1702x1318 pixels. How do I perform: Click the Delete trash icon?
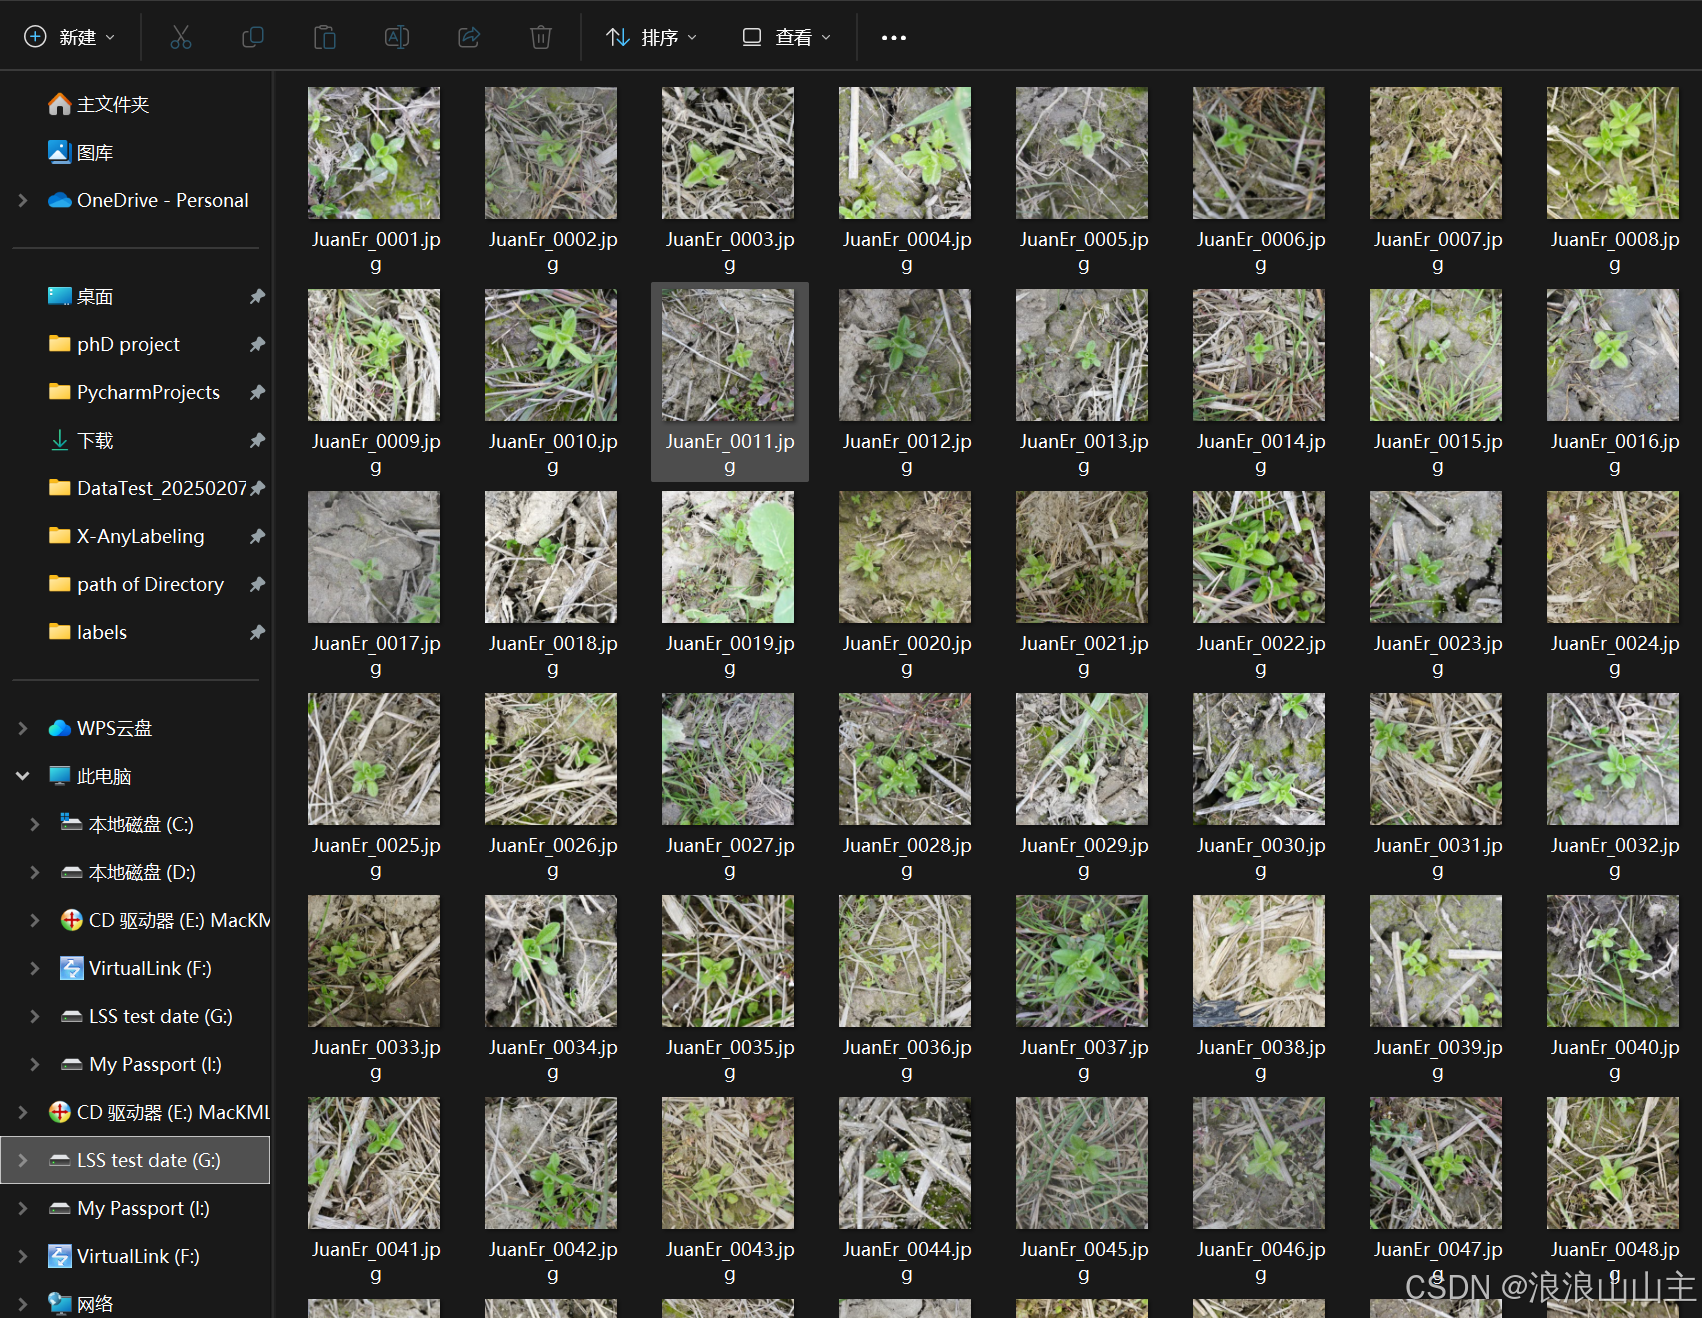click(x=541, y=37)
